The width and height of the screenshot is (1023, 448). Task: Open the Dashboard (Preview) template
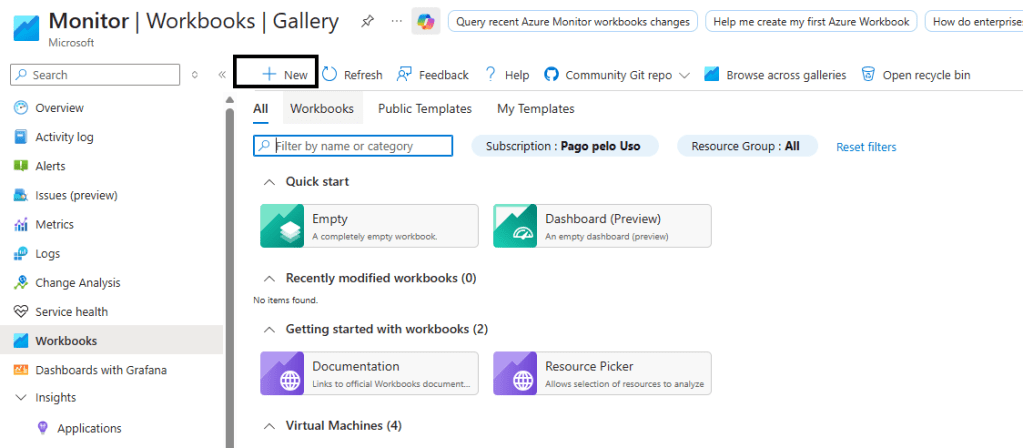point(602,226)
